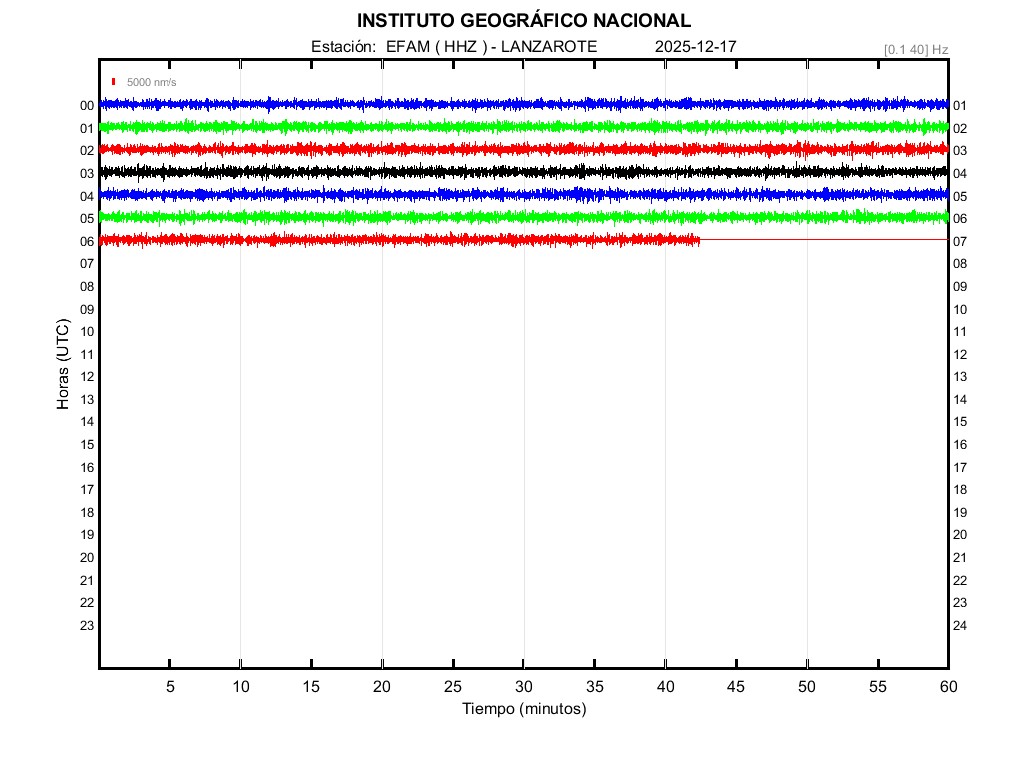1024x768 pixels.
Task: Click the [0.1 40] Hz filter label
Action: (x=916, y=49)
